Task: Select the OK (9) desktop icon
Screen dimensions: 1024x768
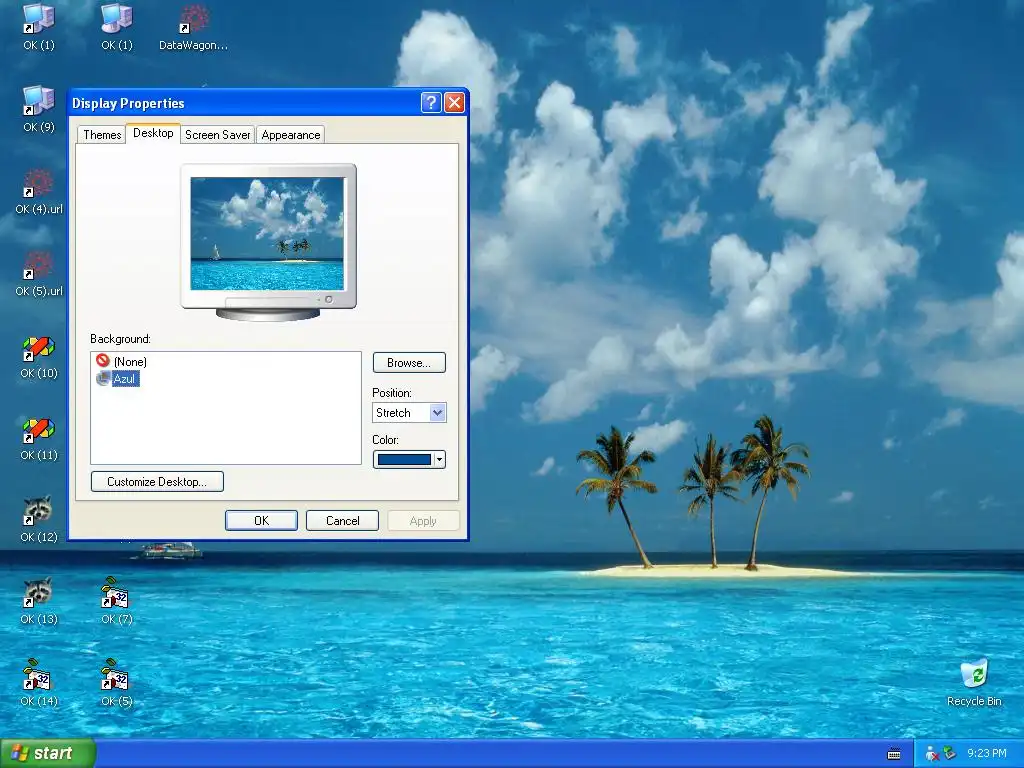Action: (x=39, y=109)
